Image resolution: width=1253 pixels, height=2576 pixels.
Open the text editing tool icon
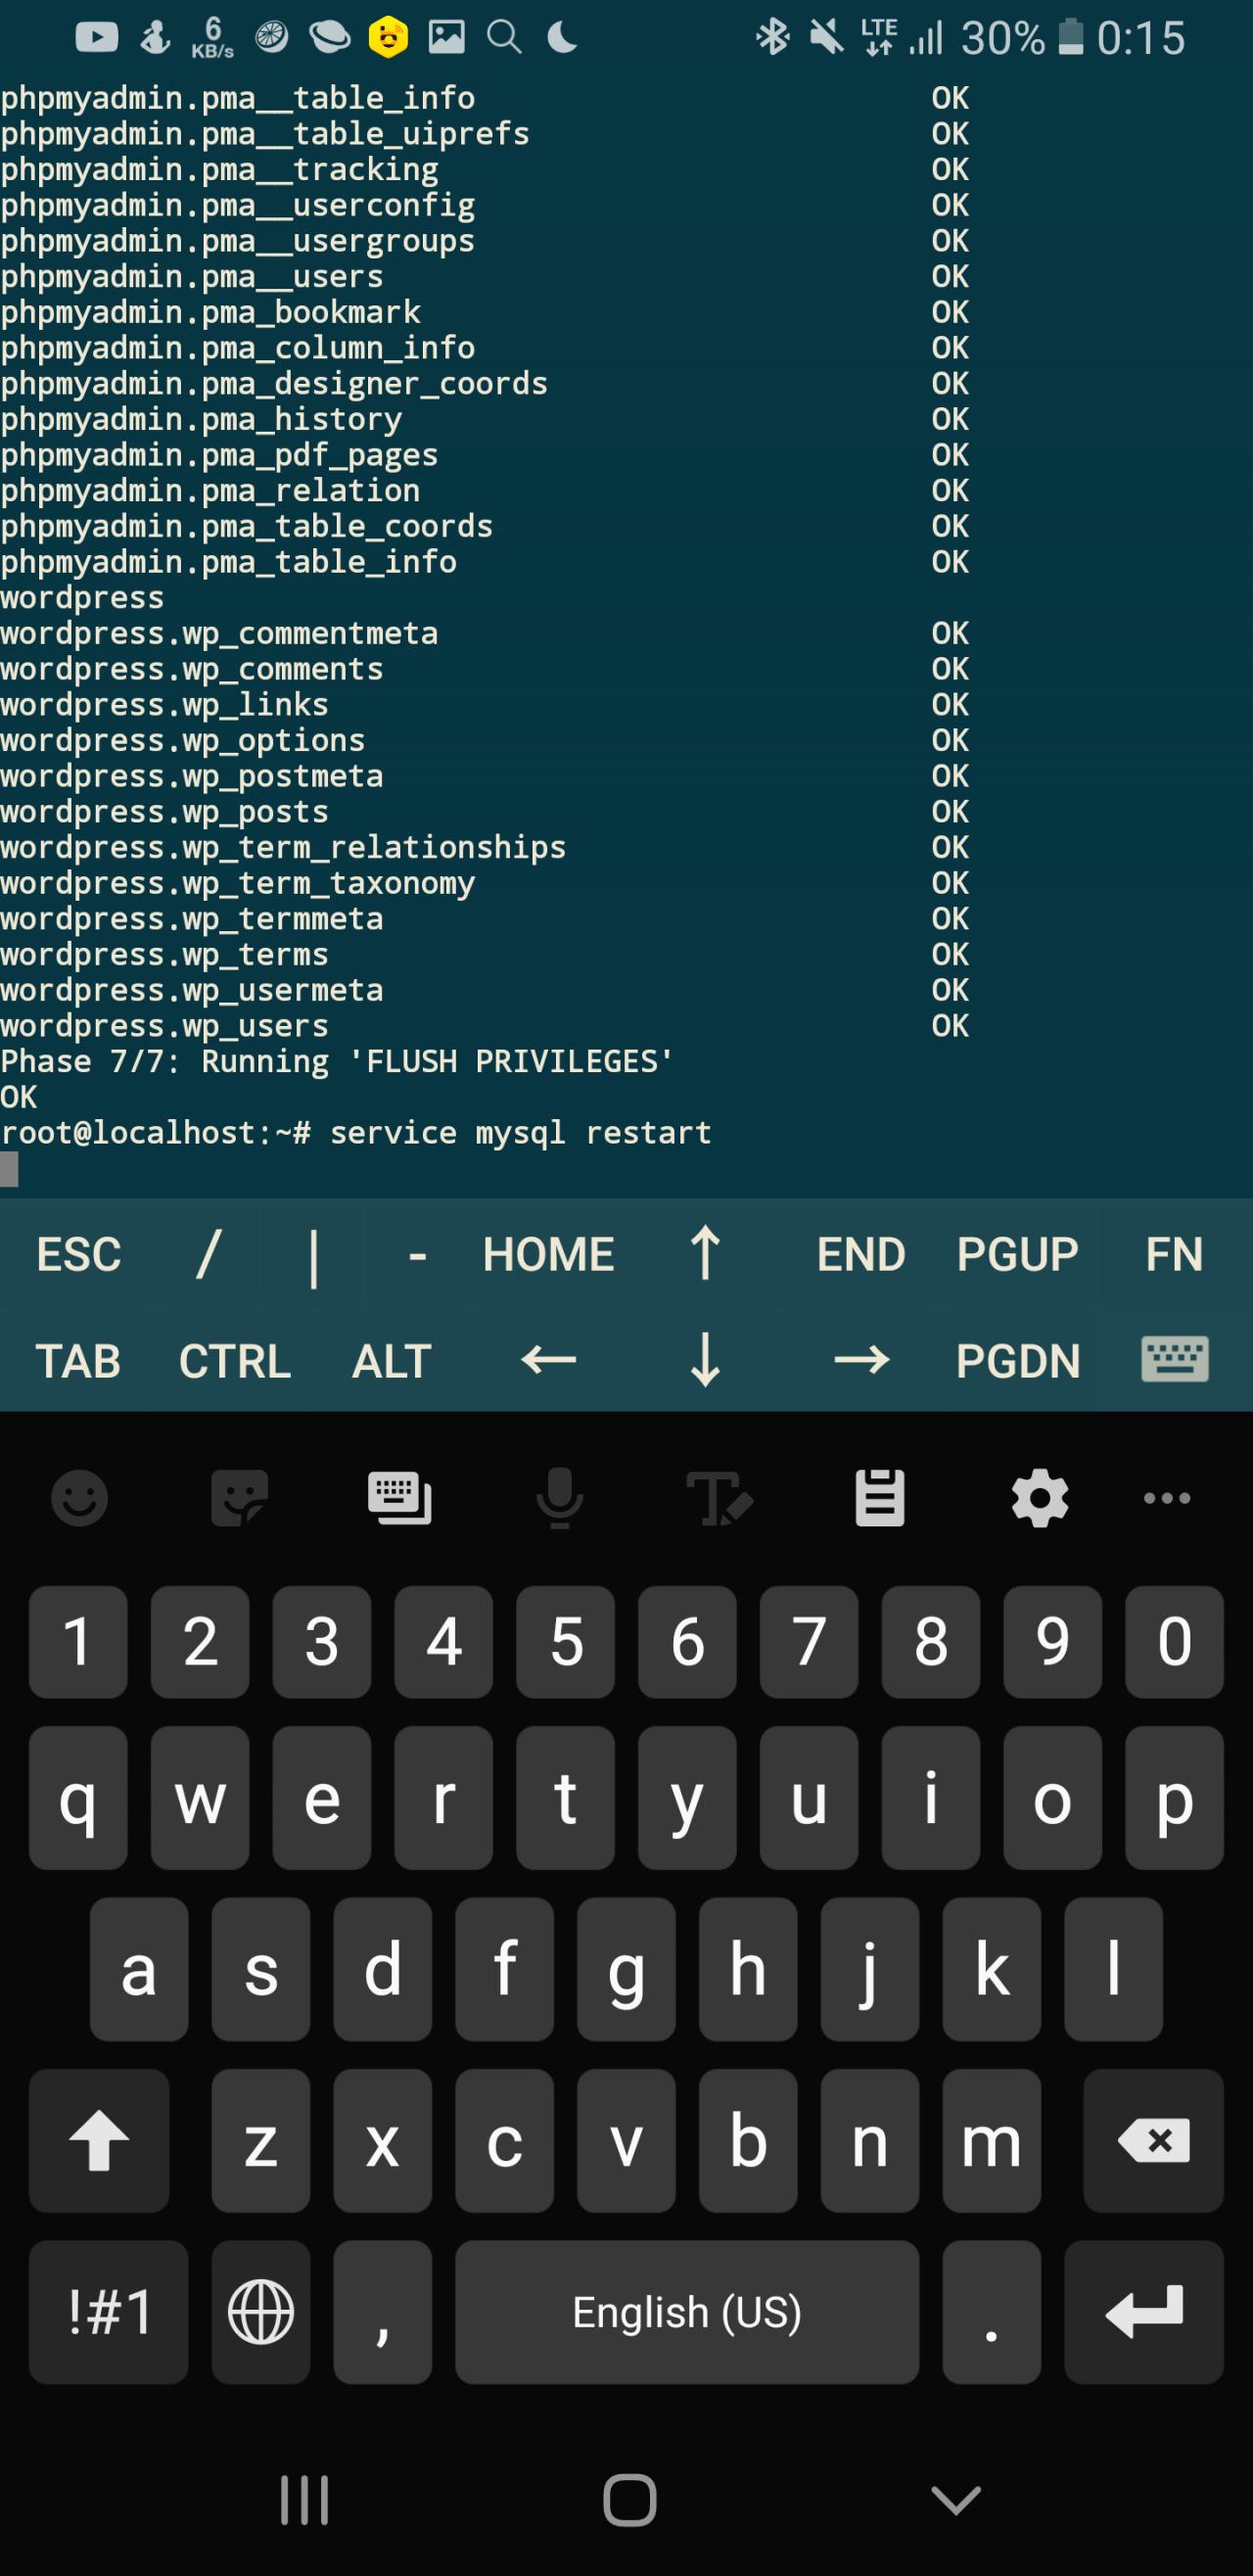pos(719,1498)
